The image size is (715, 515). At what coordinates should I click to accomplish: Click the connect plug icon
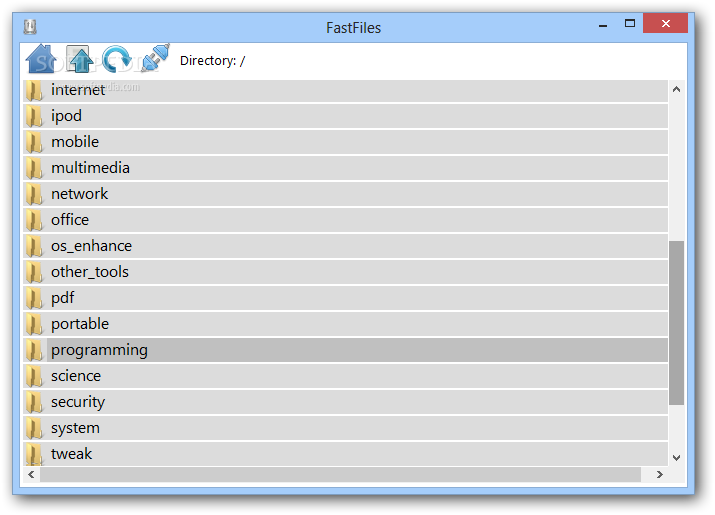tap(155, 58)
